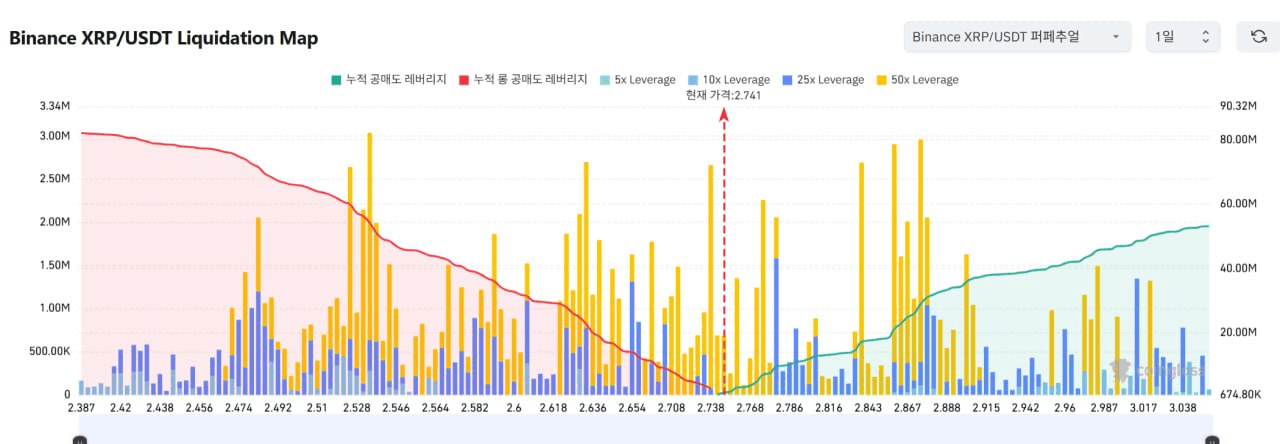The height and width of the screenshot is (444, 1280).
Task: Toggle the 10x Leverage legend entry
Action: [x=728, y=79]
